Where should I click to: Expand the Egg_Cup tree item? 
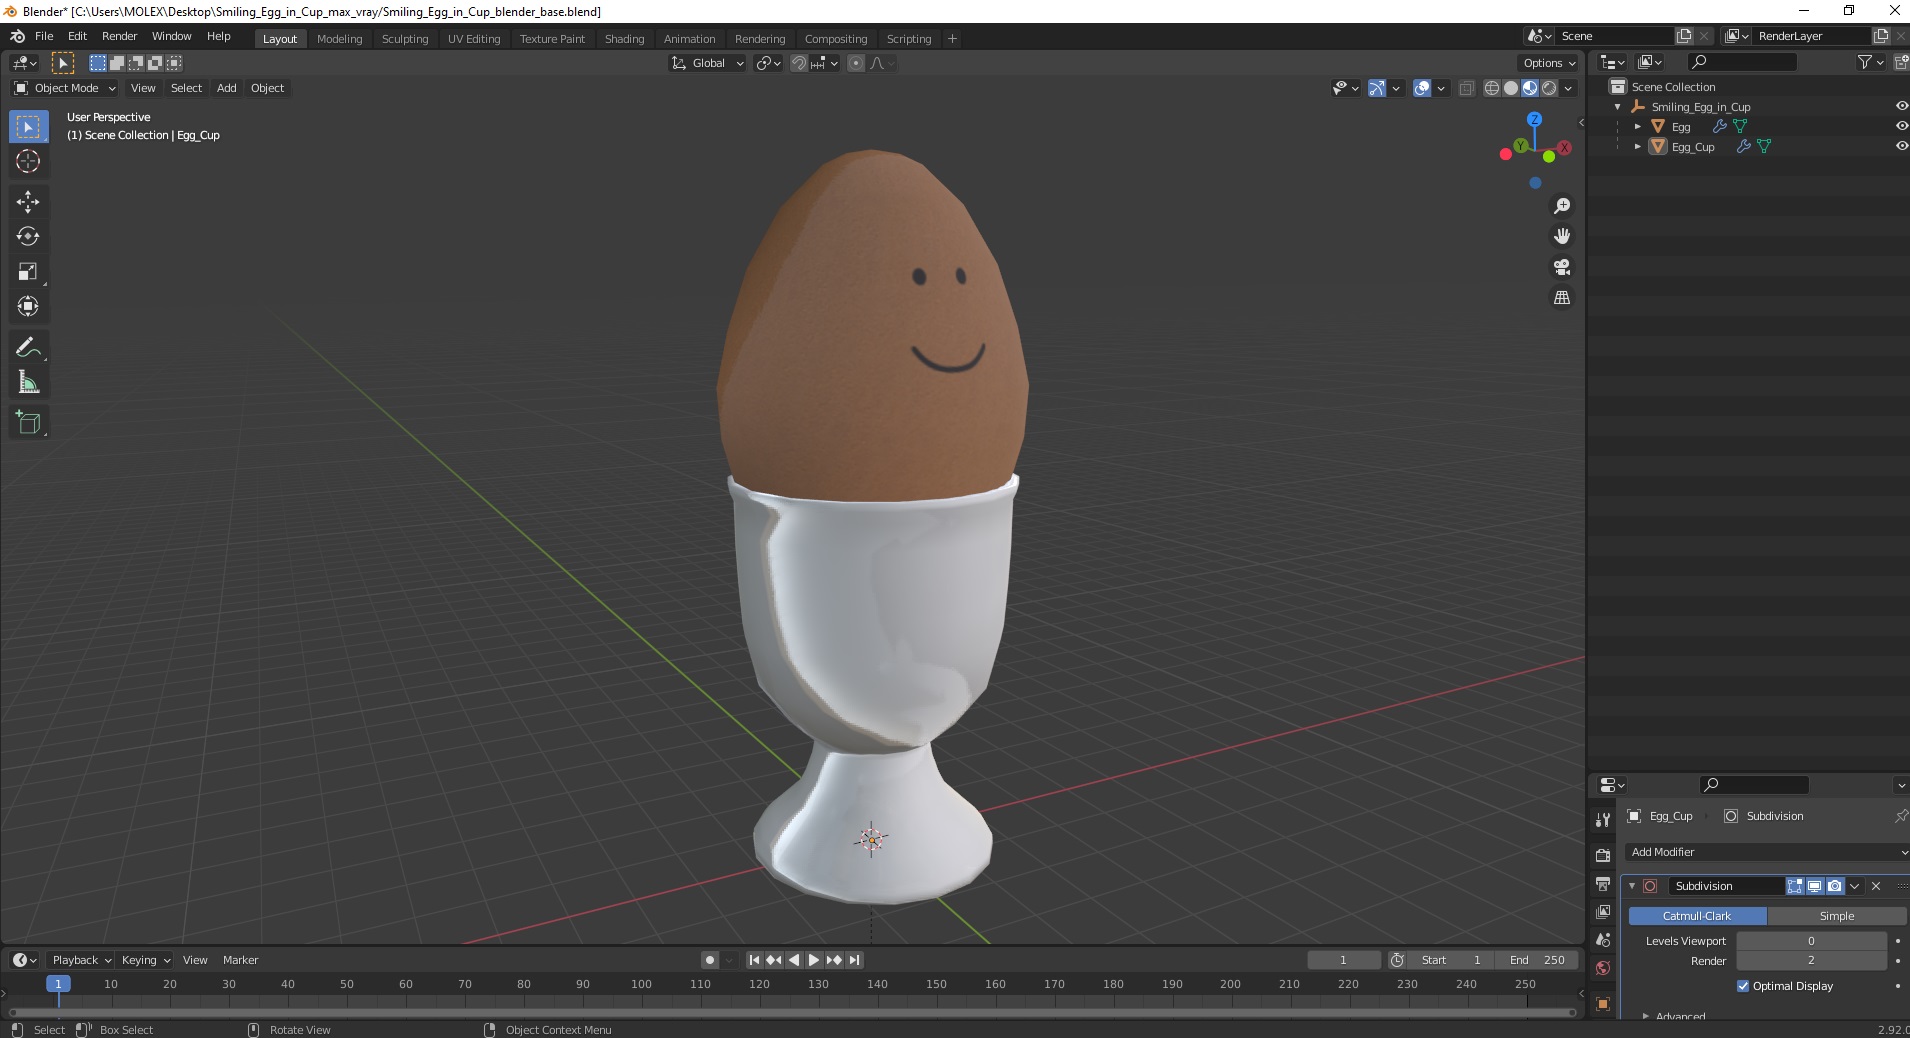click(1637, 147)
